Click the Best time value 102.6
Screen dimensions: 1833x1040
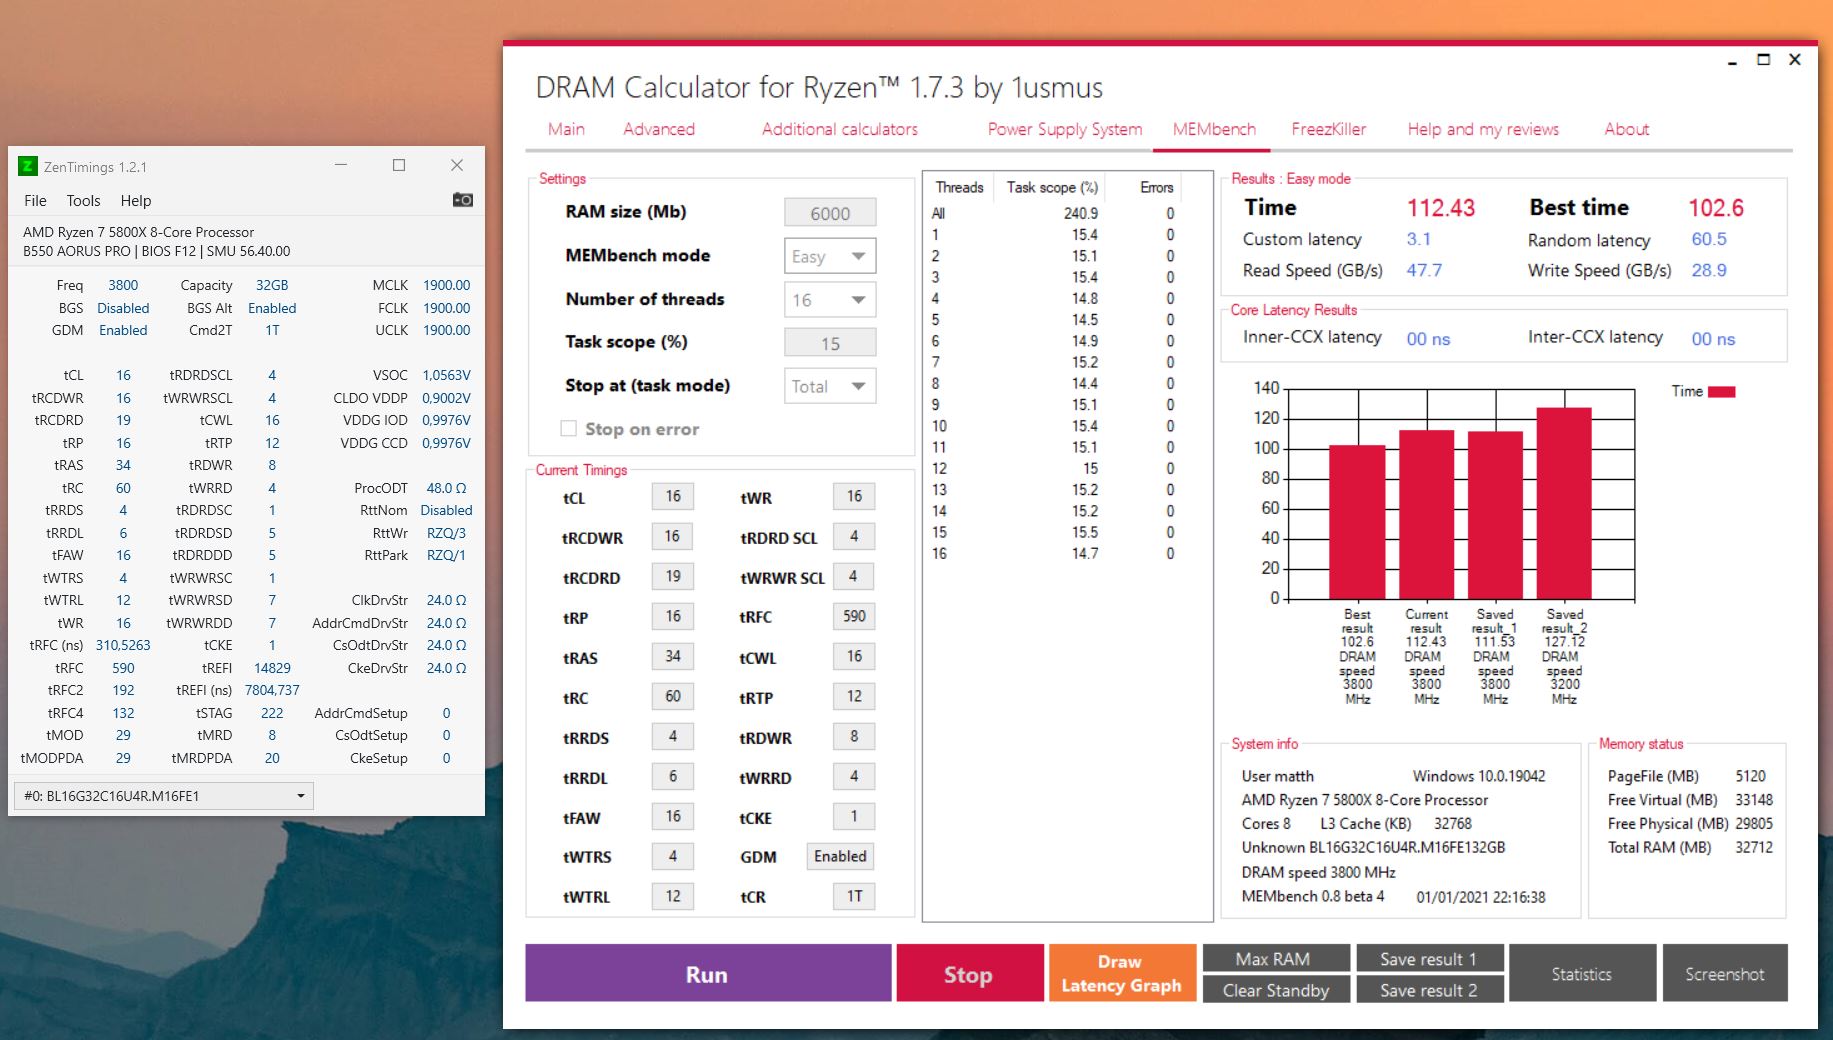pos(1716,208)
